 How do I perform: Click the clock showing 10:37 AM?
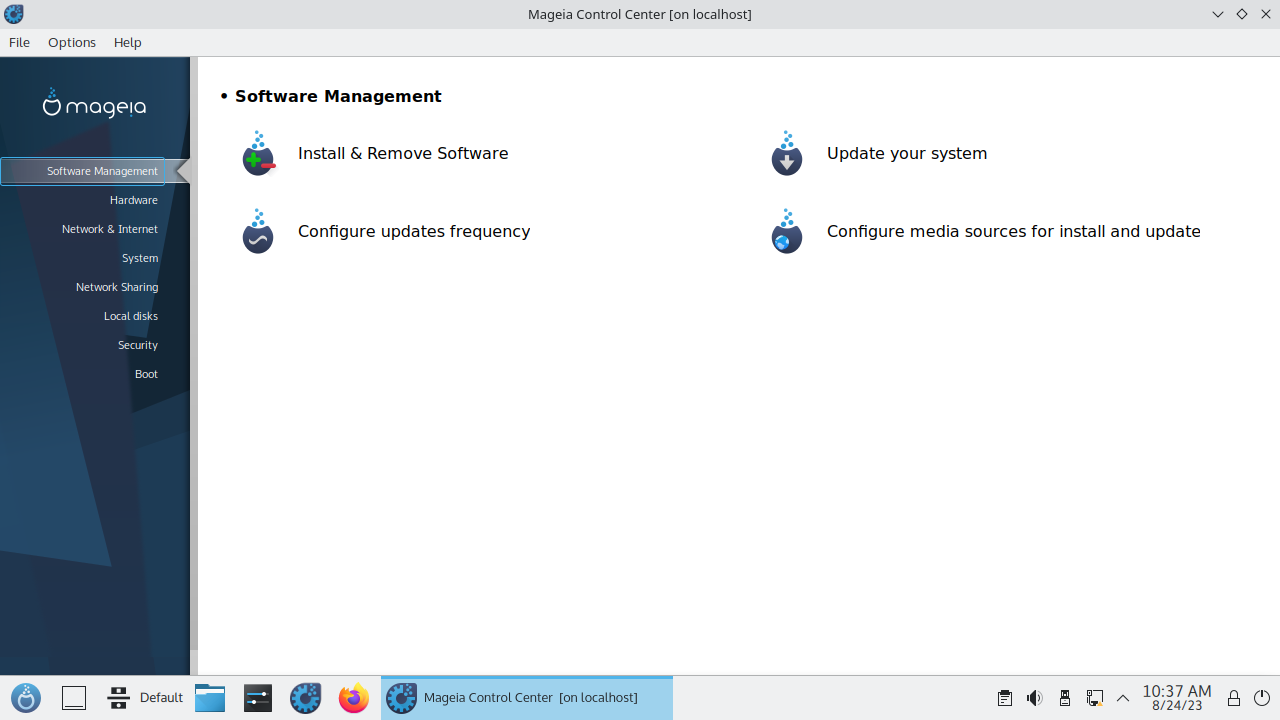click(x=1177, y=698)
